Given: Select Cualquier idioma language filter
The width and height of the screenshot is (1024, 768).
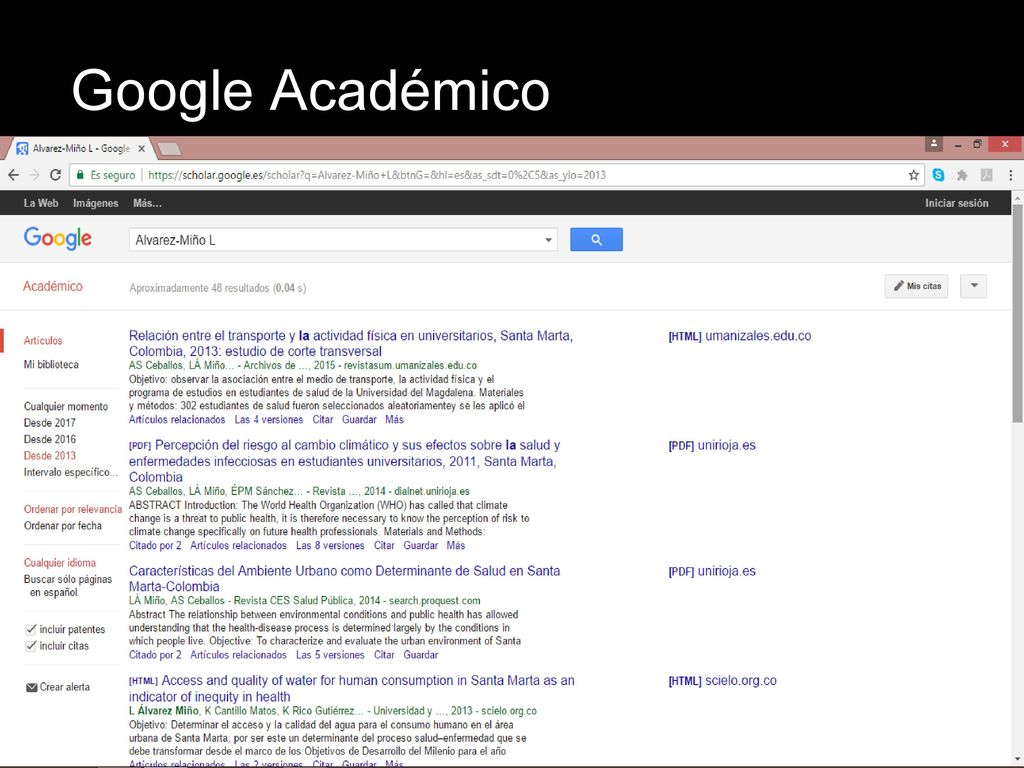Looking at the screenshot, I should (x=59, y=563).
